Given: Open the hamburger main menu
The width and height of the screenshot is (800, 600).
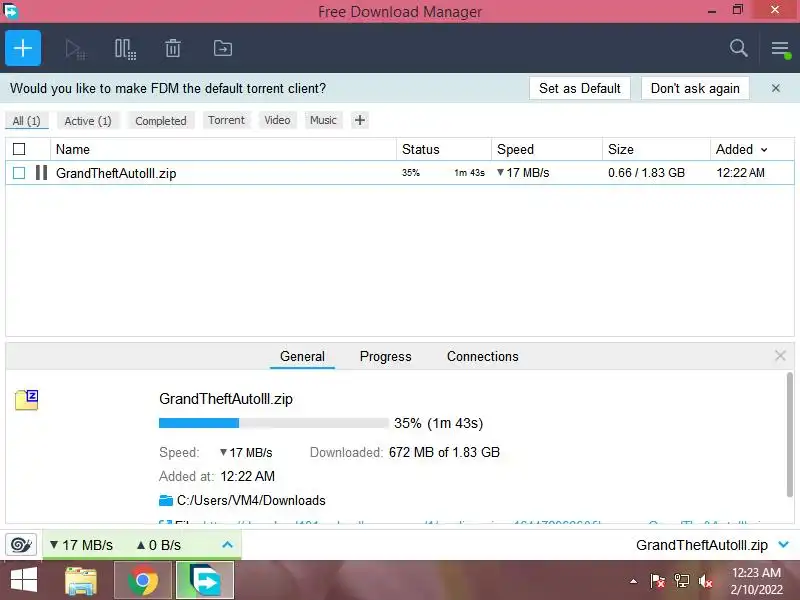Looking at the screenshot, I should [780, 49].
